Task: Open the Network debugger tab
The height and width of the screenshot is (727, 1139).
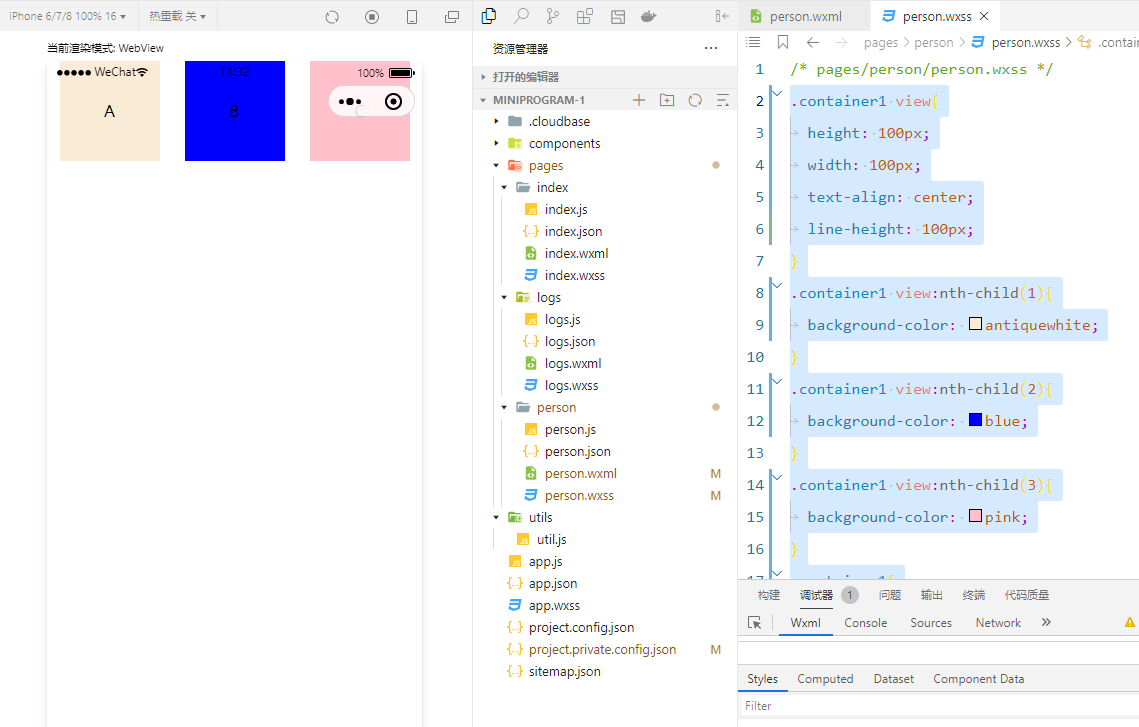Action: point(998,623)
